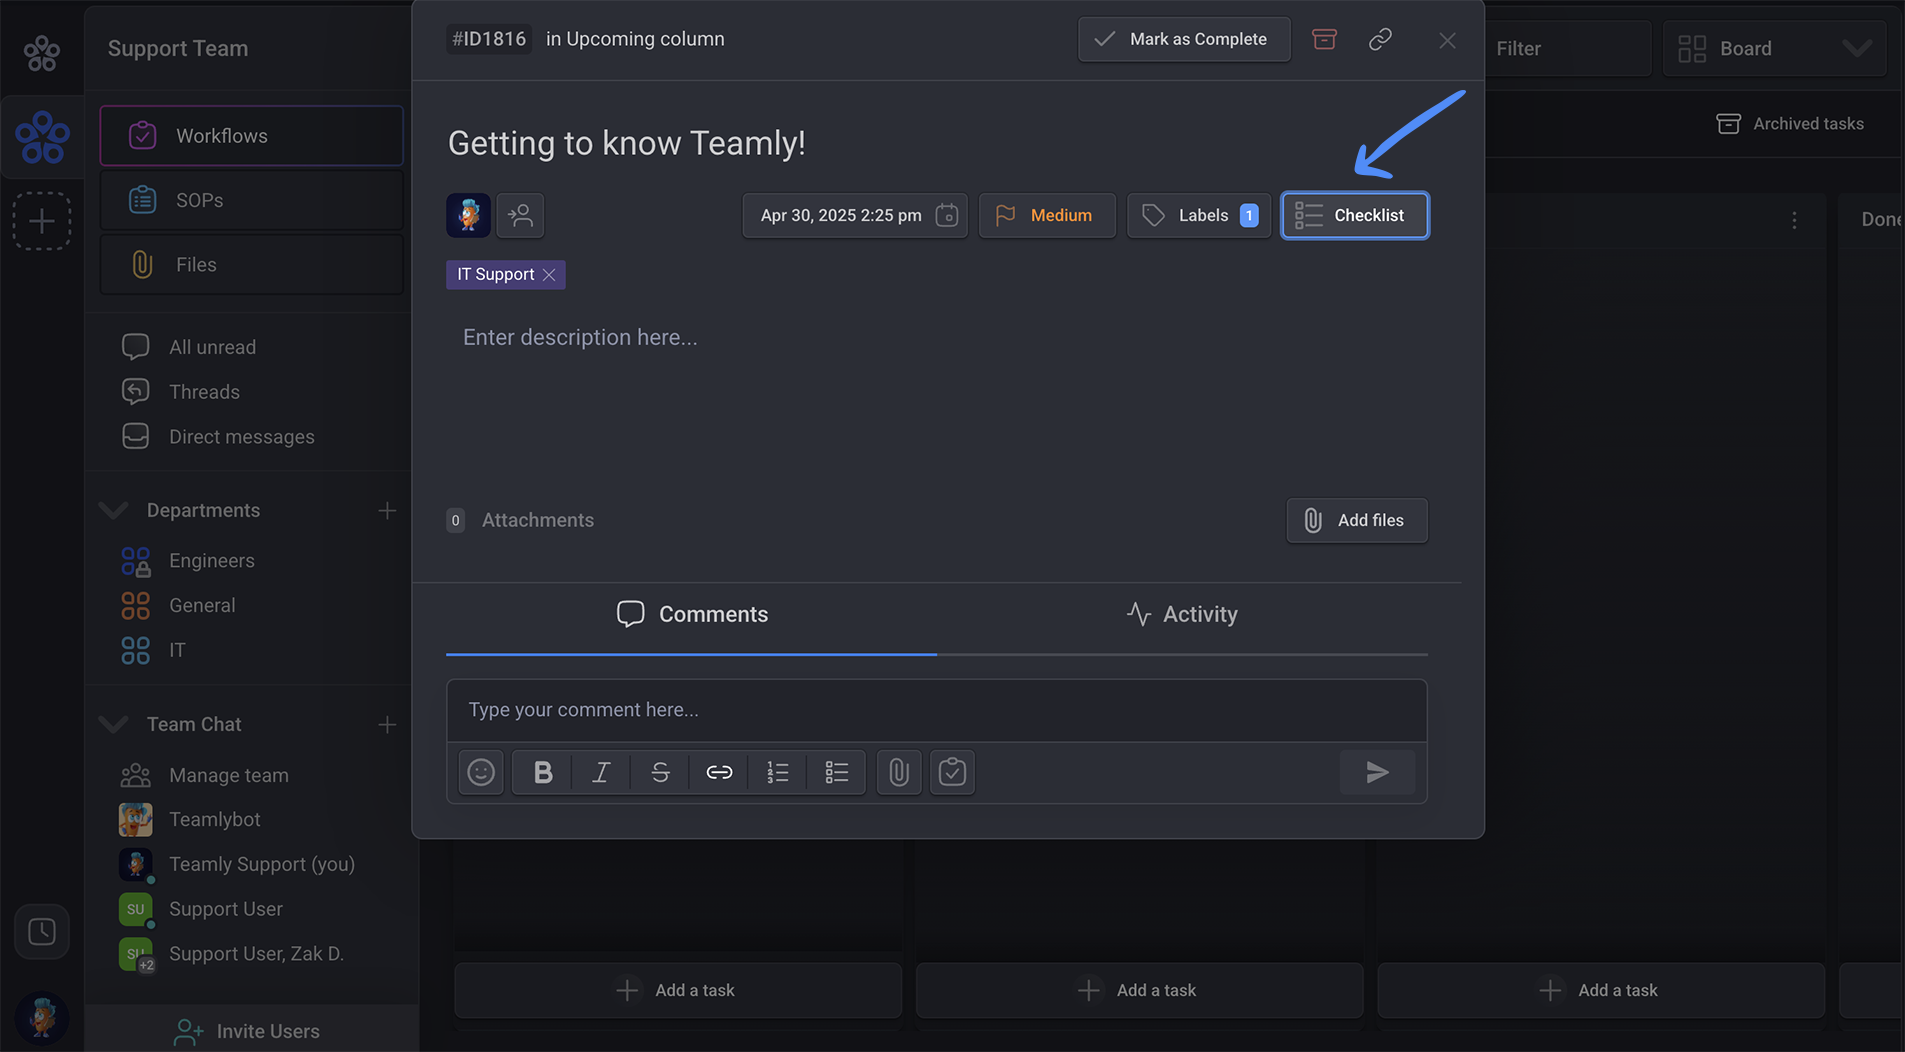Screen dimensions: 1905x1052
Task: Click the task title Getting to know Teamly!
Action: tap(626, 143)
